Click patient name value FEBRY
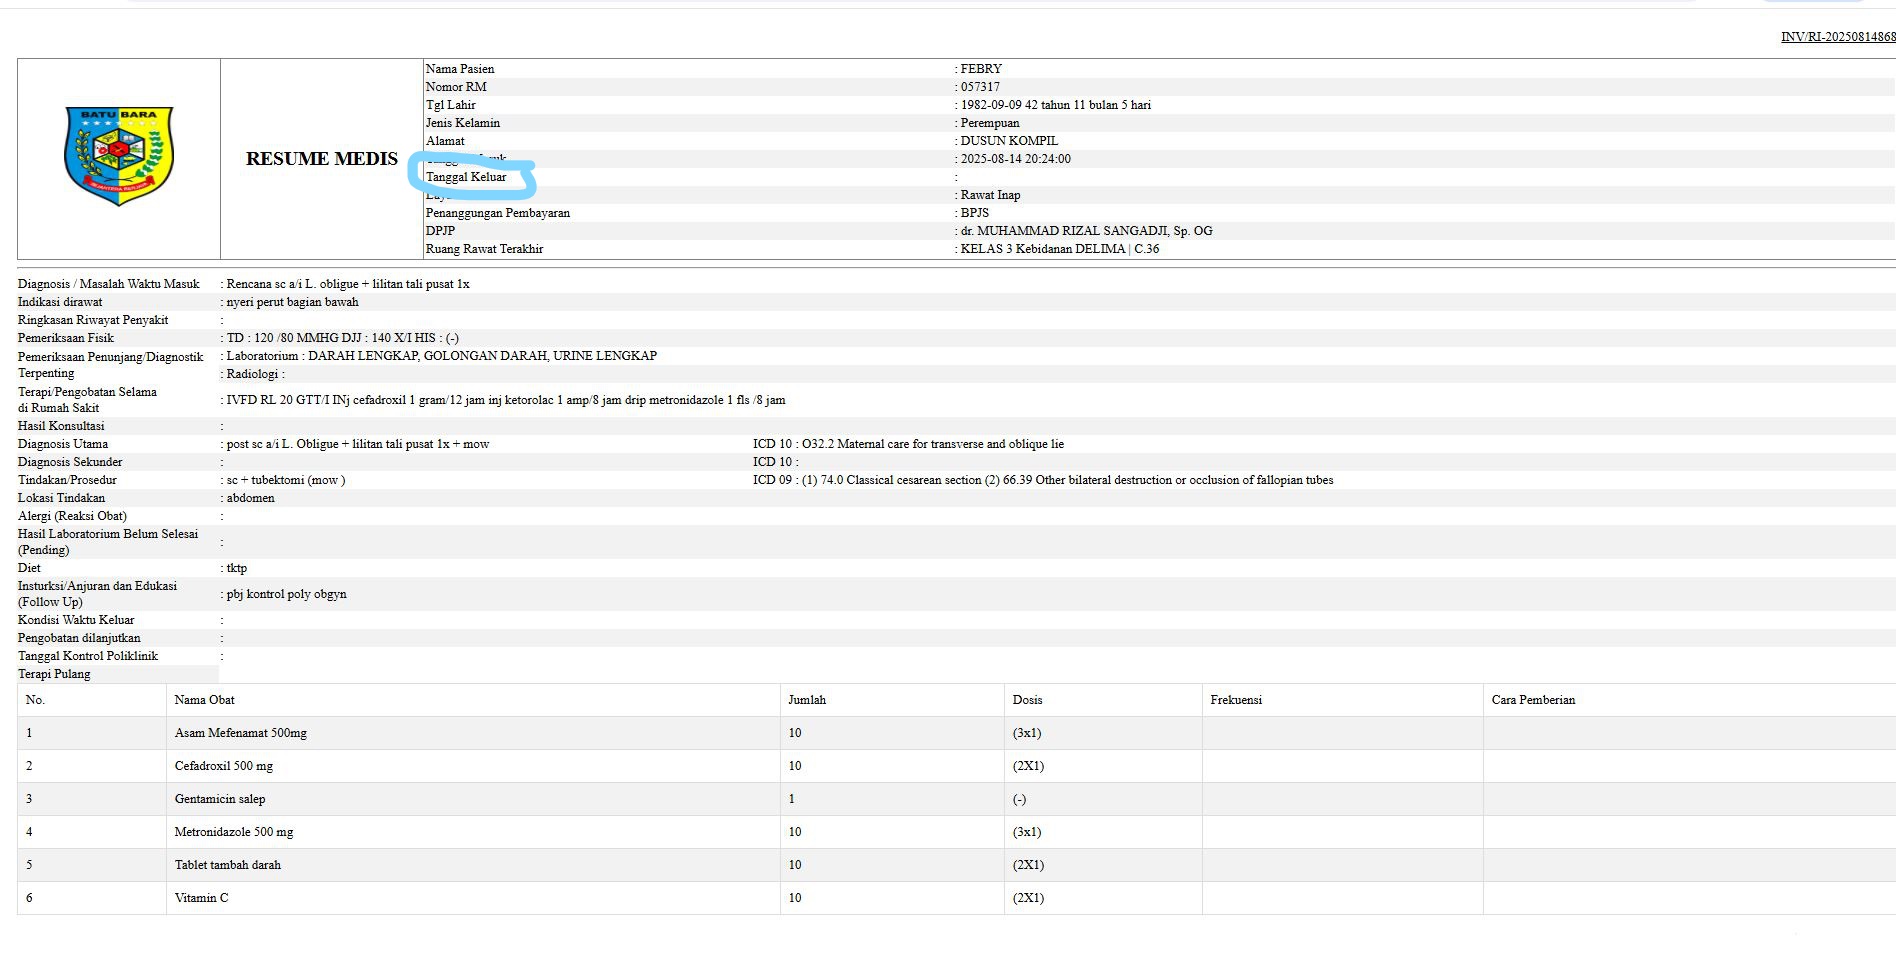The height and width of the screenshot is (956, 1896). click(x=981, y=69)
